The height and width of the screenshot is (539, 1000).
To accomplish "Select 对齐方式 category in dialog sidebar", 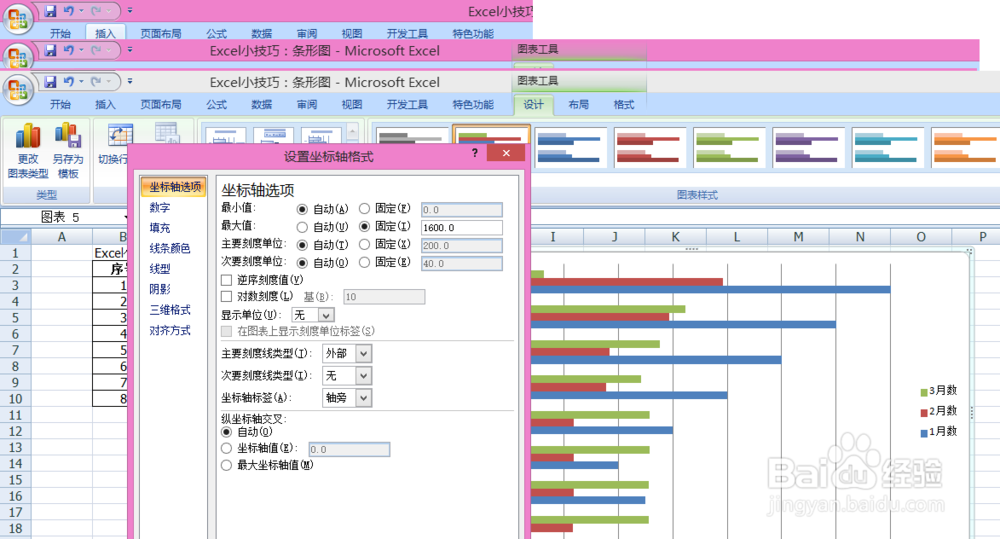I will pos(170,330).
